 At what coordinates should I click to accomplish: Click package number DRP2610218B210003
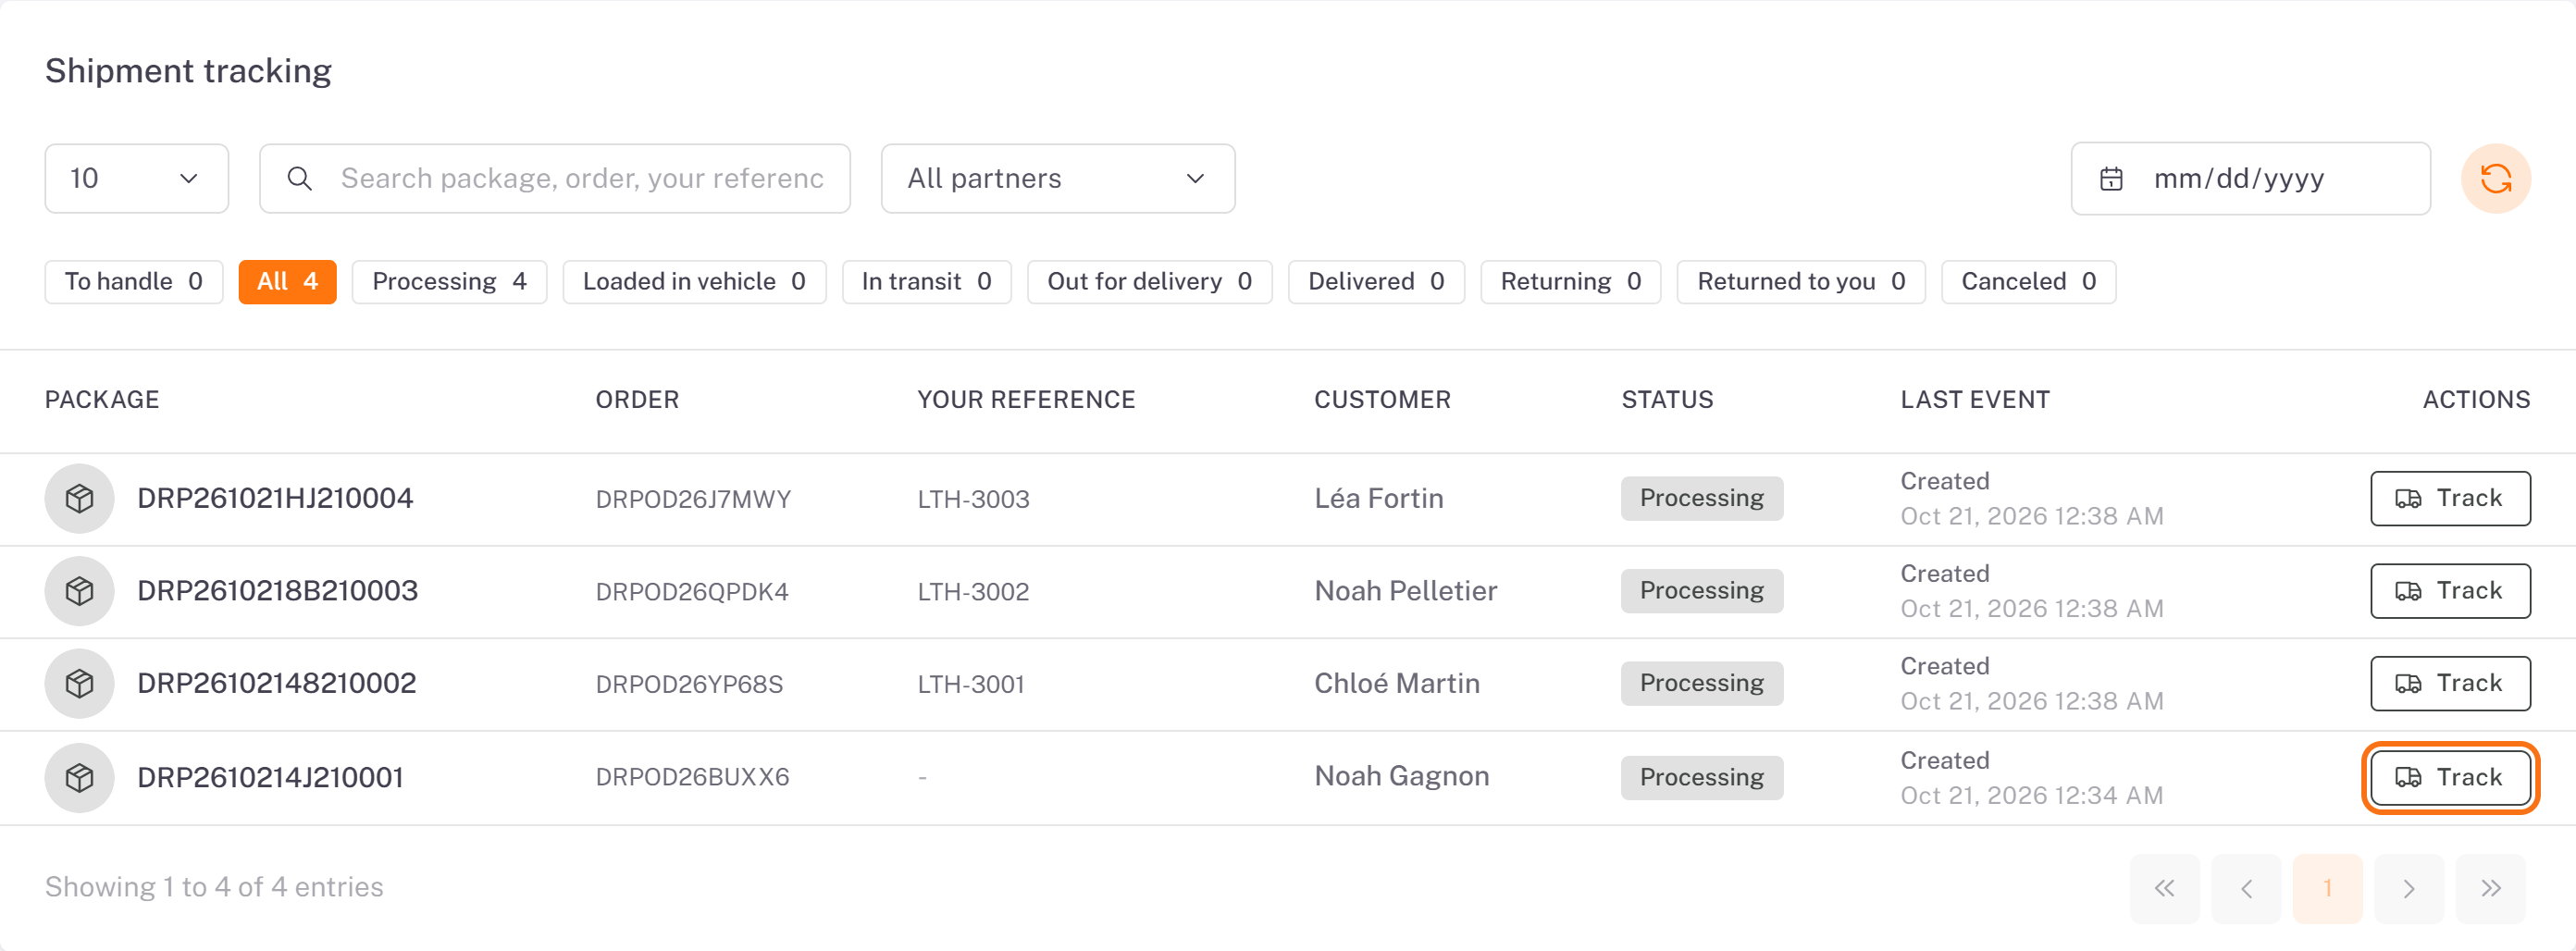(x=277, y=591)
